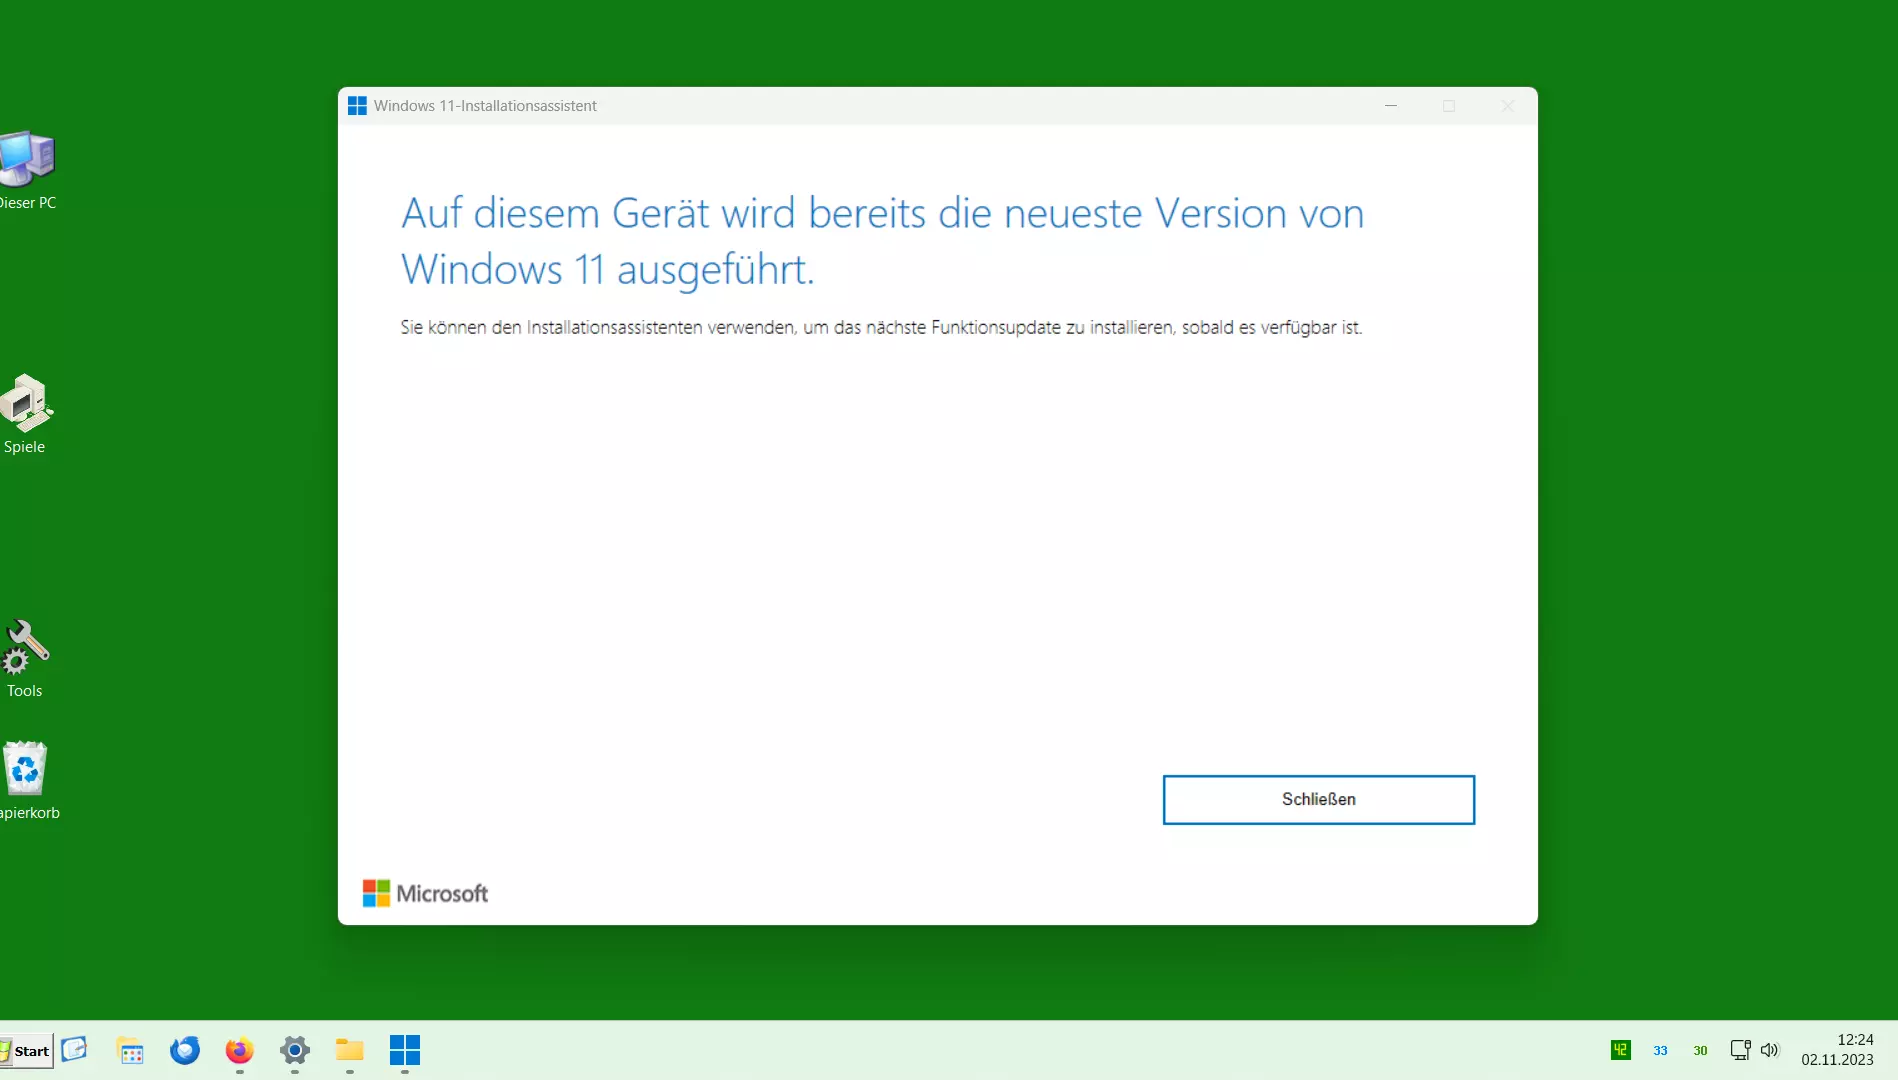
Task: Select the Papierkorb recycle bin icon
Action: (x=27, y=781)
